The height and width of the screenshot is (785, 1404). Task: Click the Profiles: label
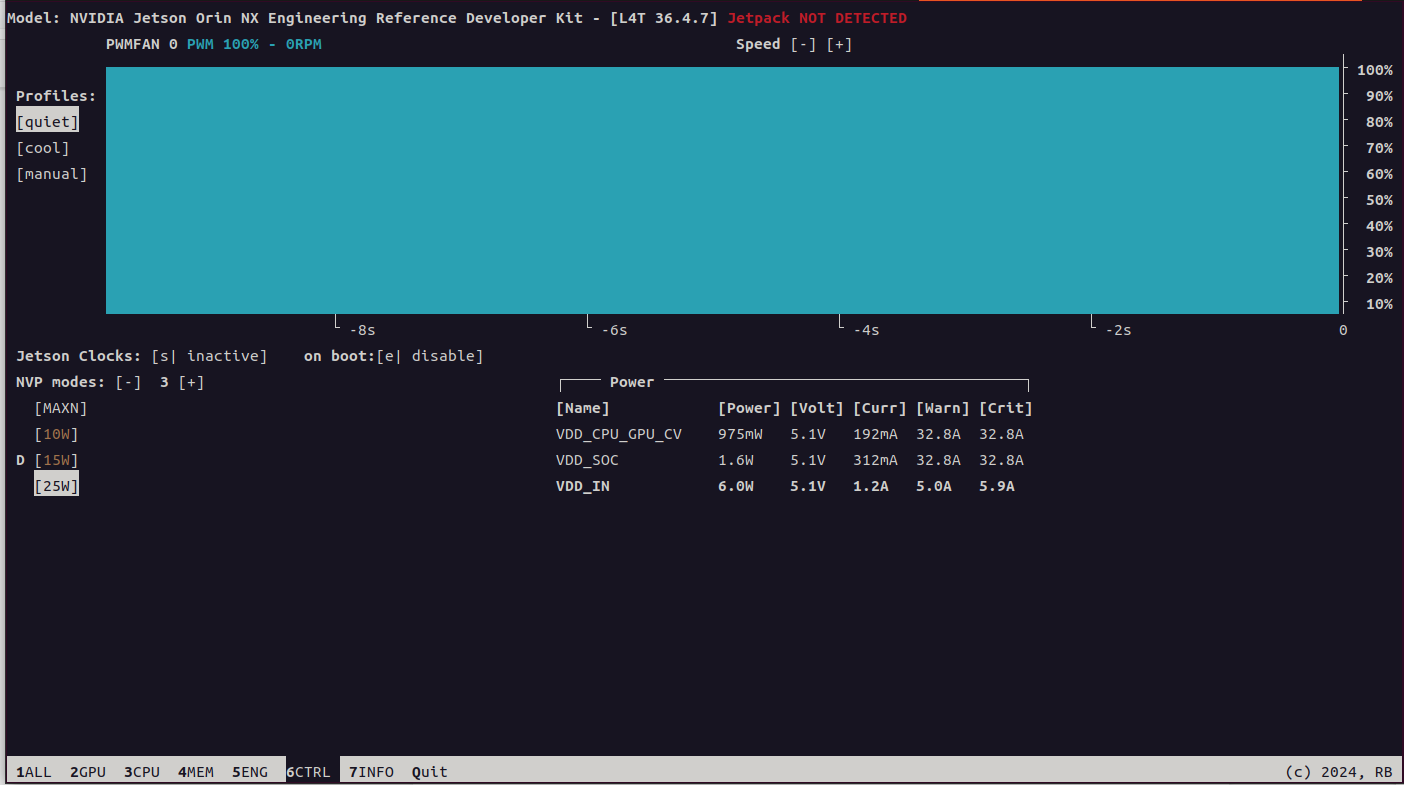click(x=56, y=96)
